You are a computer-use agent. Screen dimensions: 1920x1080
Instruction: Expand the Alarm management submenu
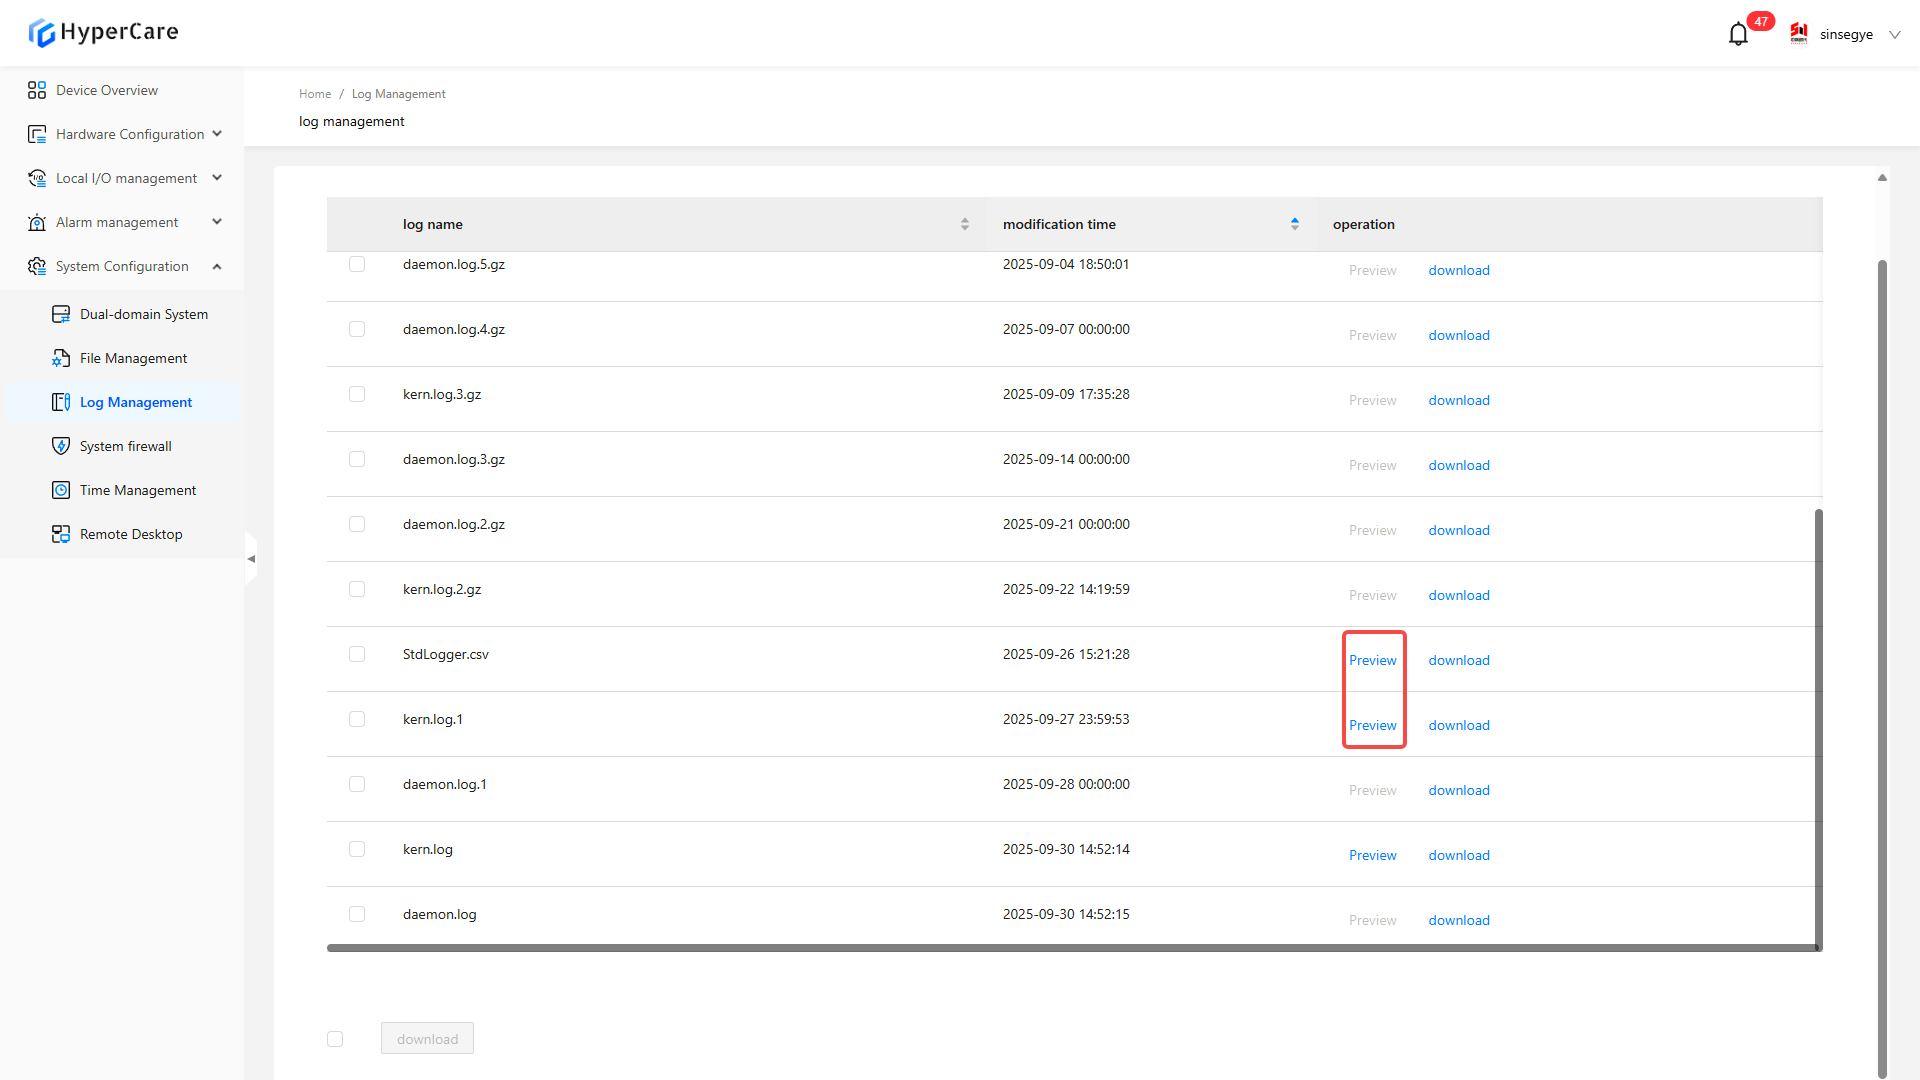[x=117, y=222]
